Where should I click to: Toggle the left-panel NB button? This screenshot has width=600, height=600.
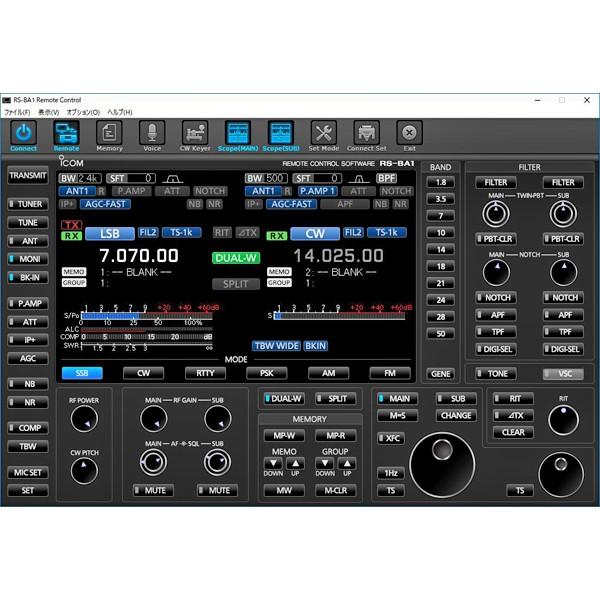click(28, 384)
